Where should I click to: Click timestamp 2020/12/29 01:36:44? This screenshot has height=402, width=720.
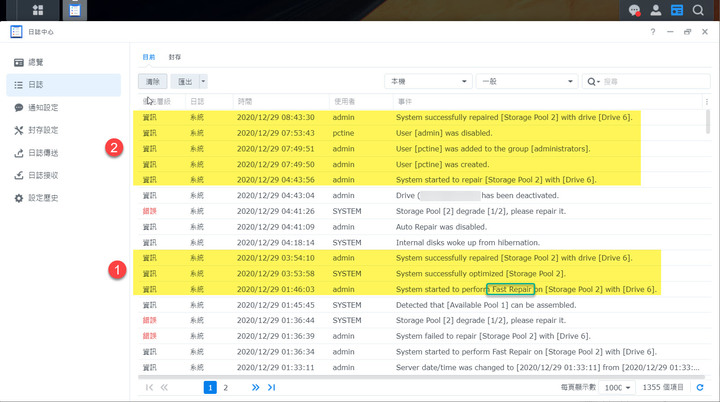276,320
